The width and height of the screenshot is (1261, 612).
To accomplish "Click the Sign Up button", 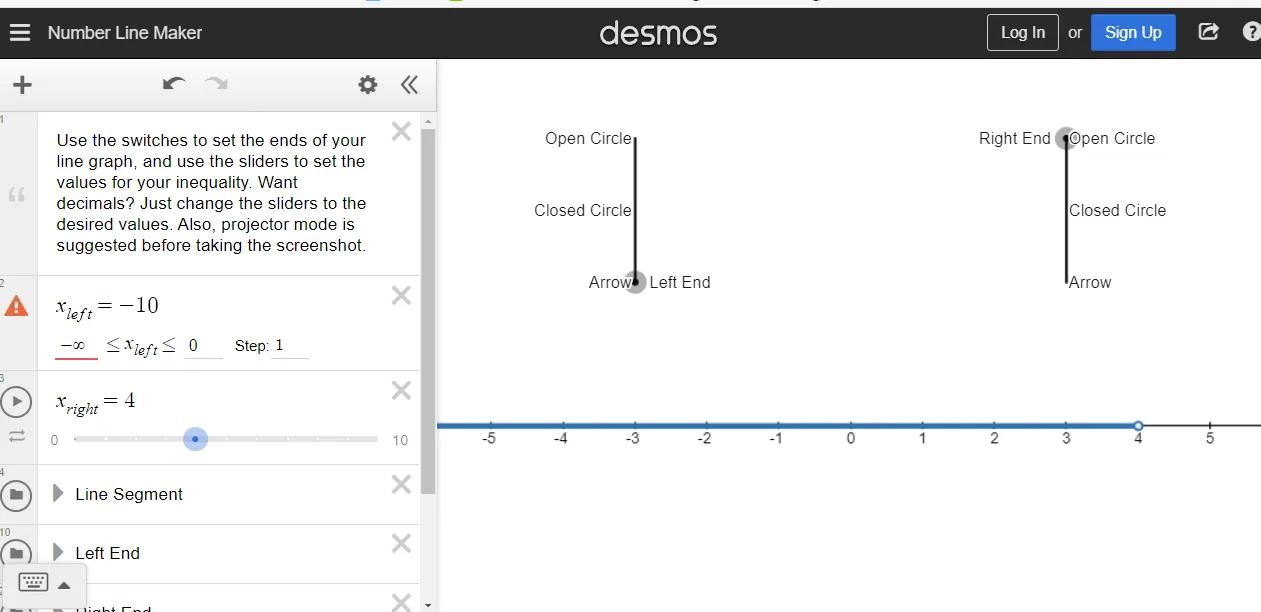I will tap(1133, 32).
